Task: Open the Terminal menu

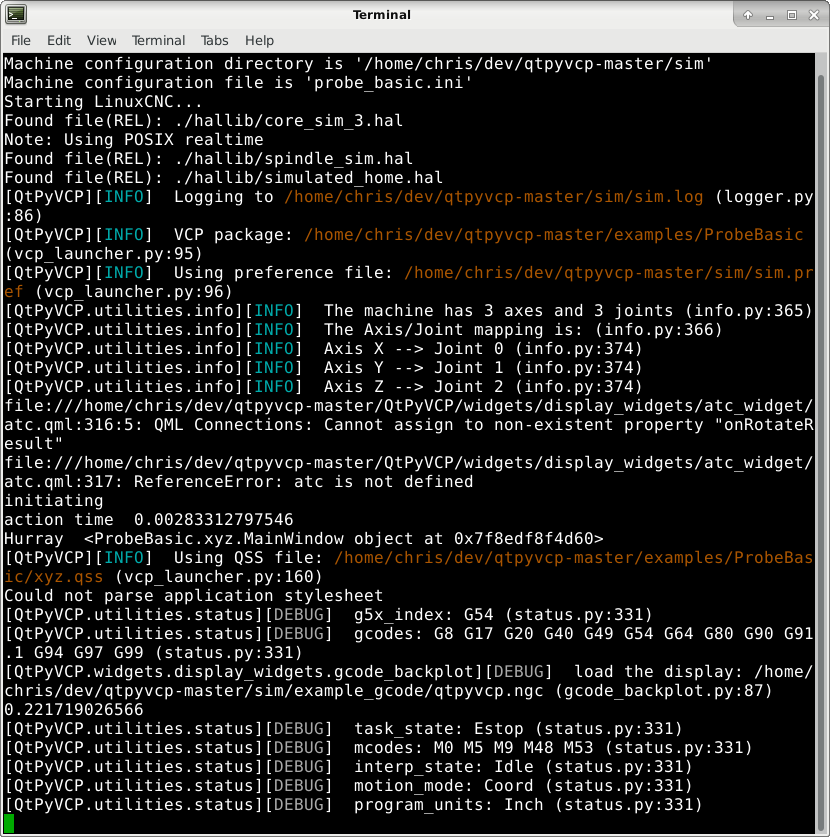Action: coord(158,41)
